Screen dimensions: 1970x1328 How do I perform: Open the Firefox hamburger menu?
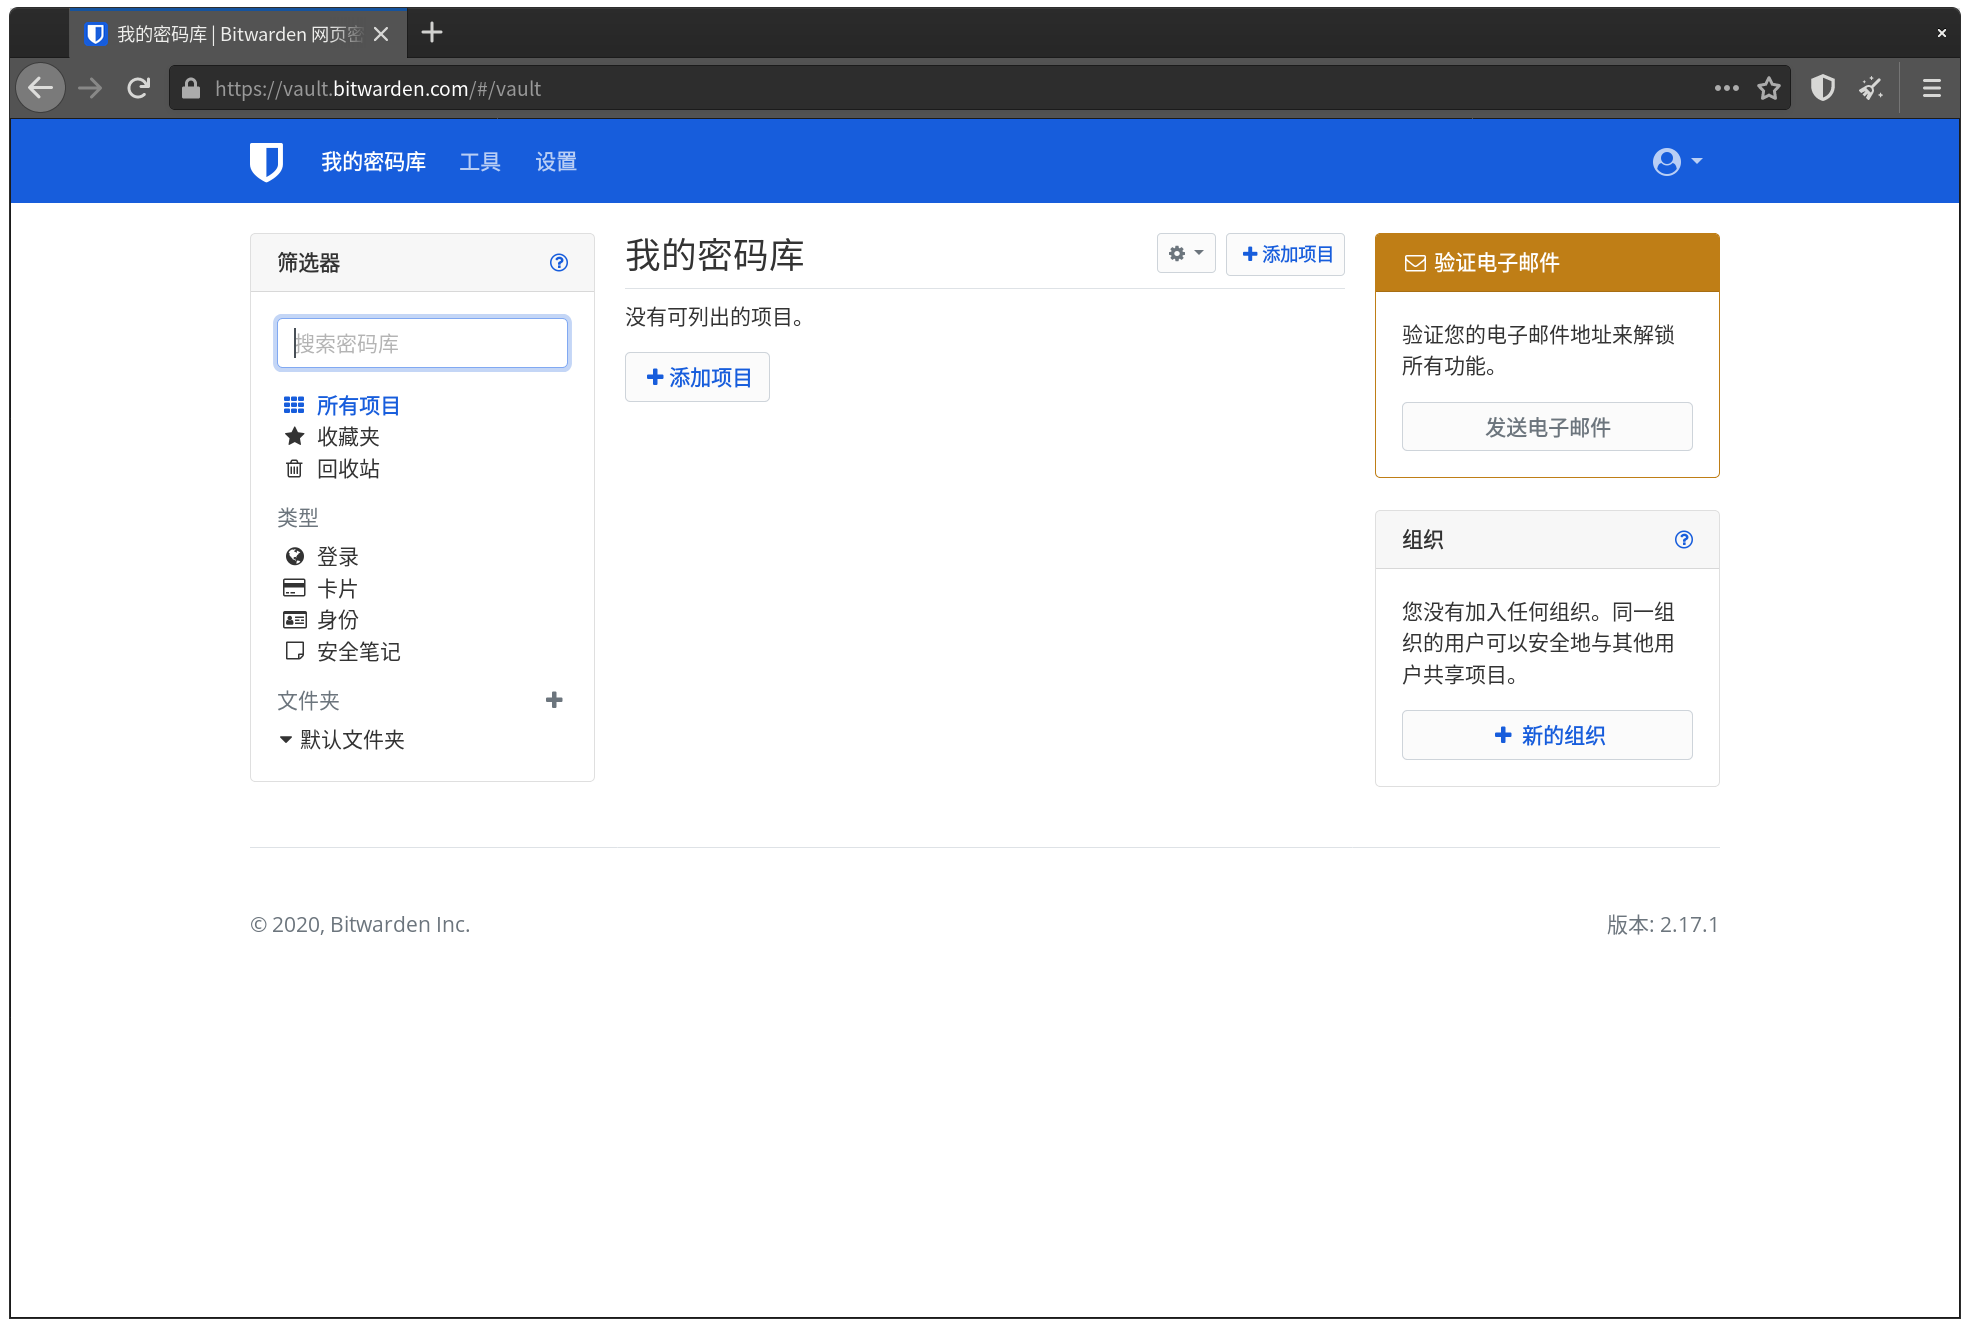click(x=1932, y=89)
